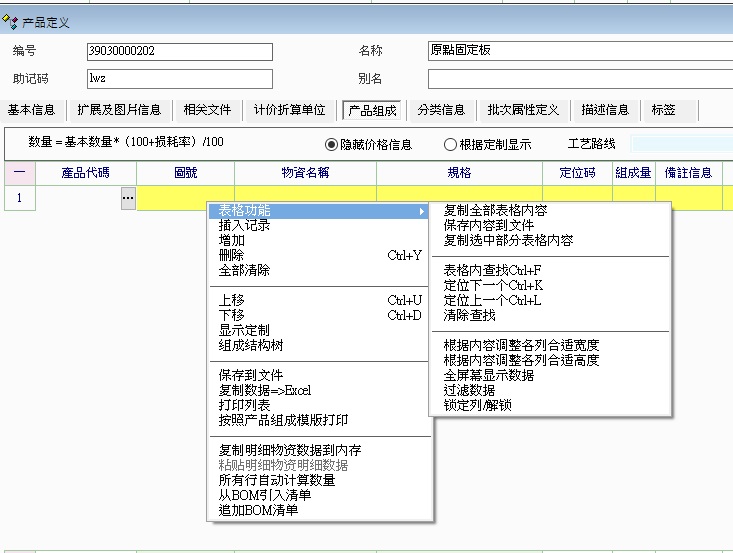Open the 工艺路线 dropdown field

point(680,144)
